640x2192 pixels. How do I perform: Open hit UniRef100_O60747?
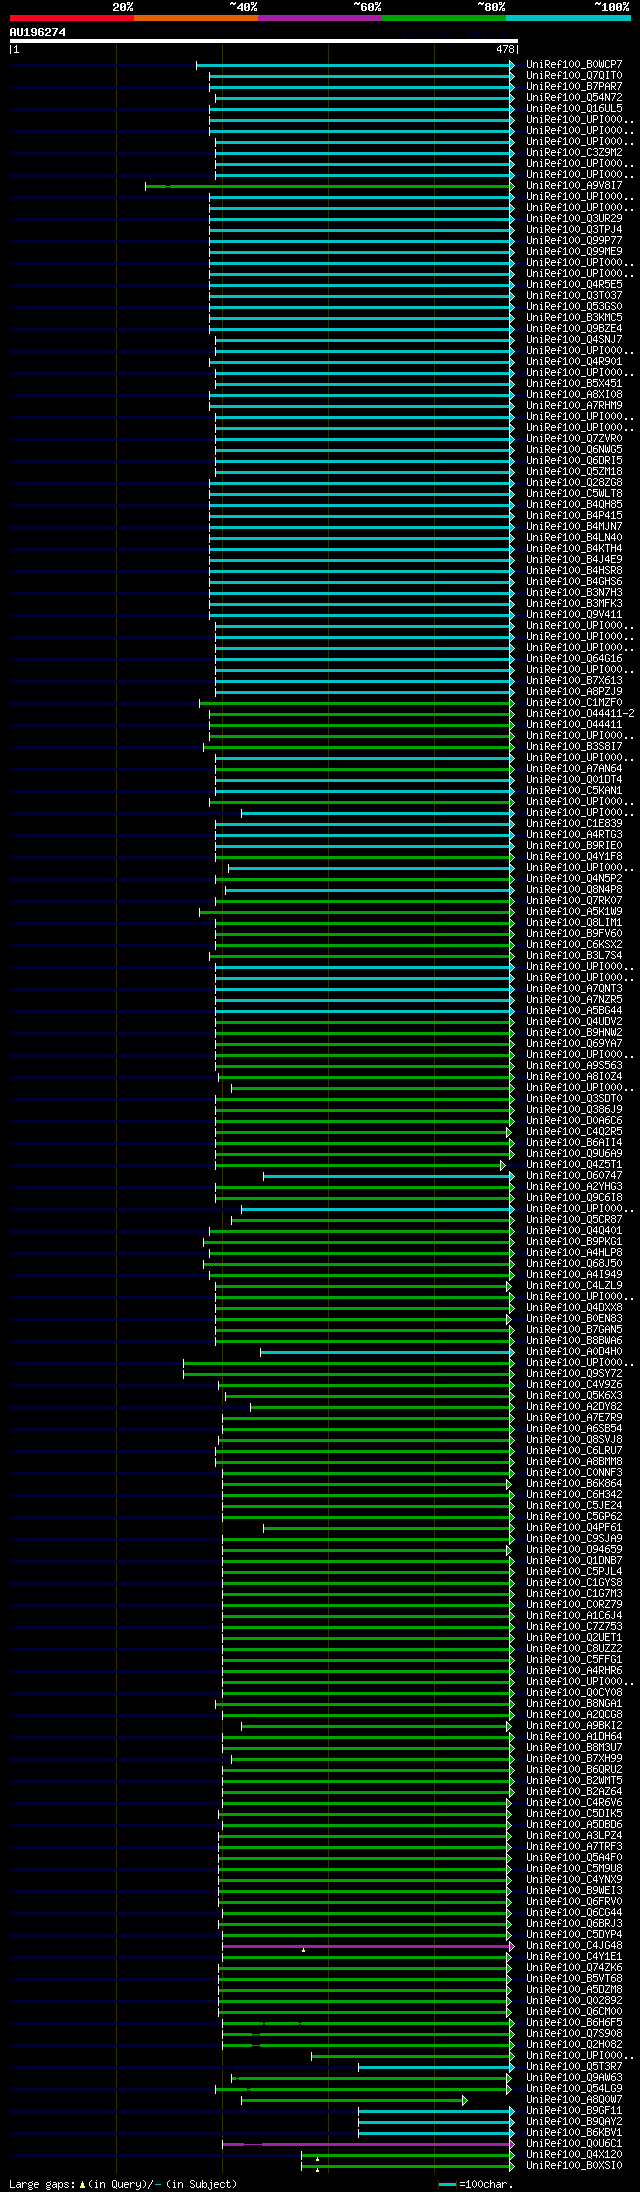tap(574, 1176)
